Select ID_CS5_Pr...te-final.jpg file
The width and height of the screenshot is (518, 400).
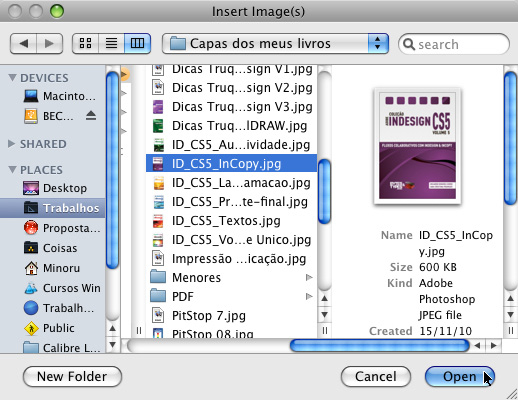coord(232,202)
